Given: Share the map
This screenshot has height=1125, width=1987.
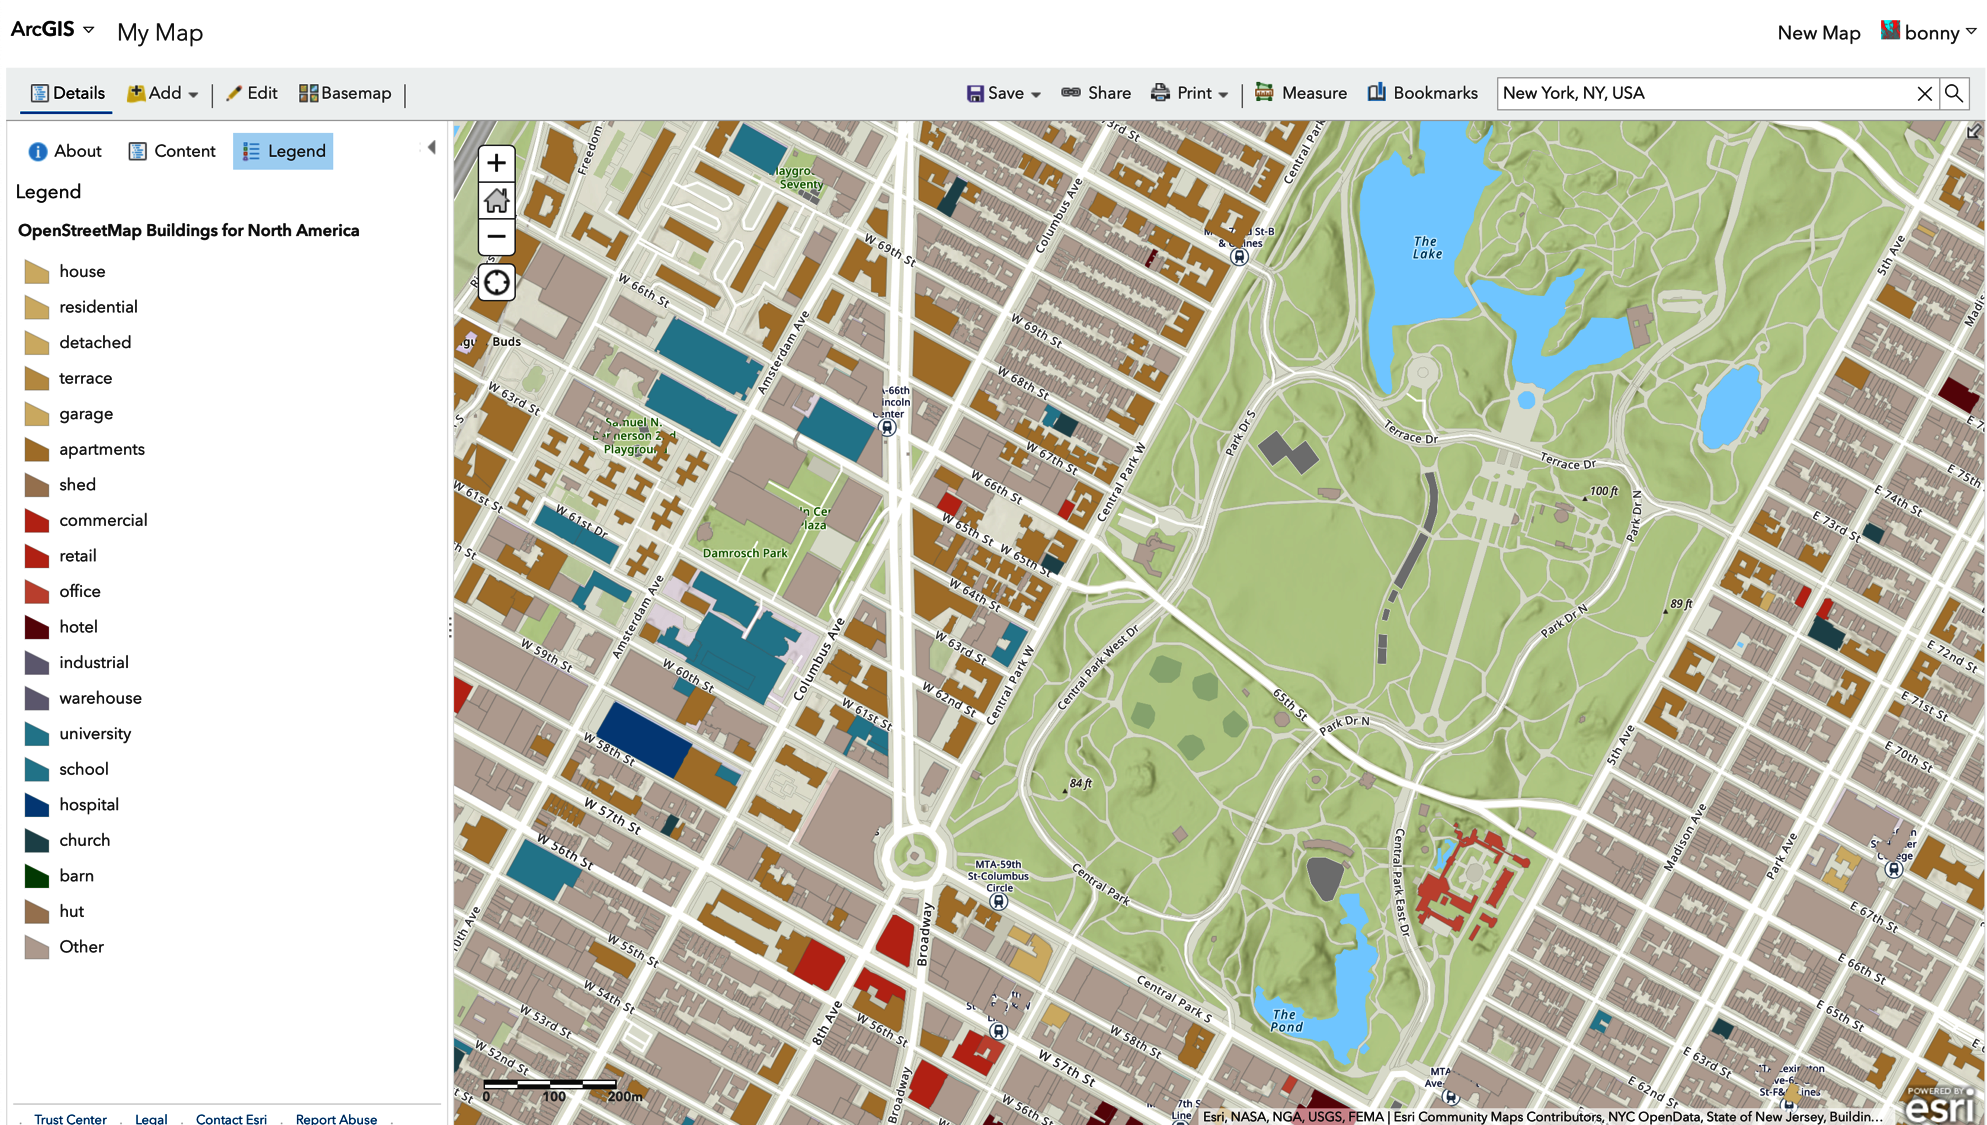Looking at the screenshot, I should (x=1096, y=93).
